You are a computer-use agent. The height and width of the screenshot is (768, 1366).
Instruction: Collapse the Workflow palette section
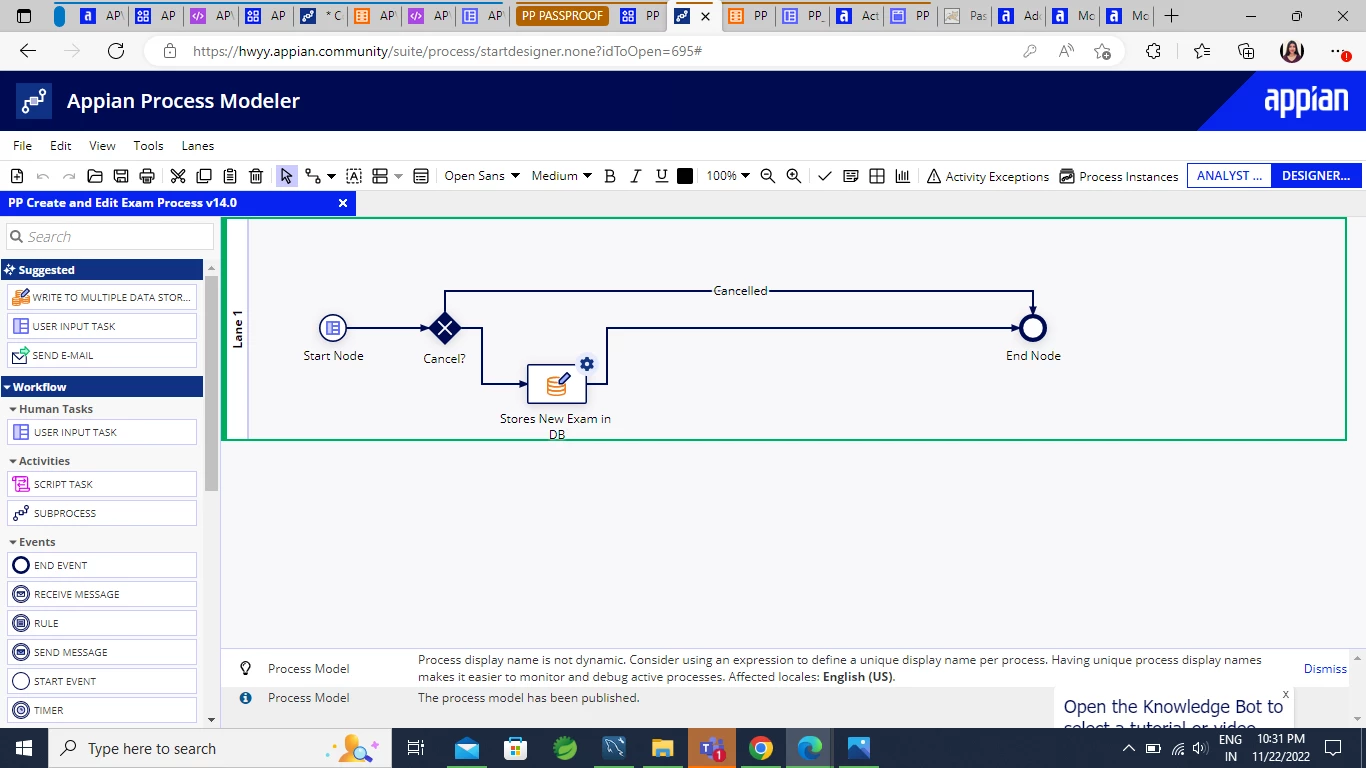click(102, 387)
